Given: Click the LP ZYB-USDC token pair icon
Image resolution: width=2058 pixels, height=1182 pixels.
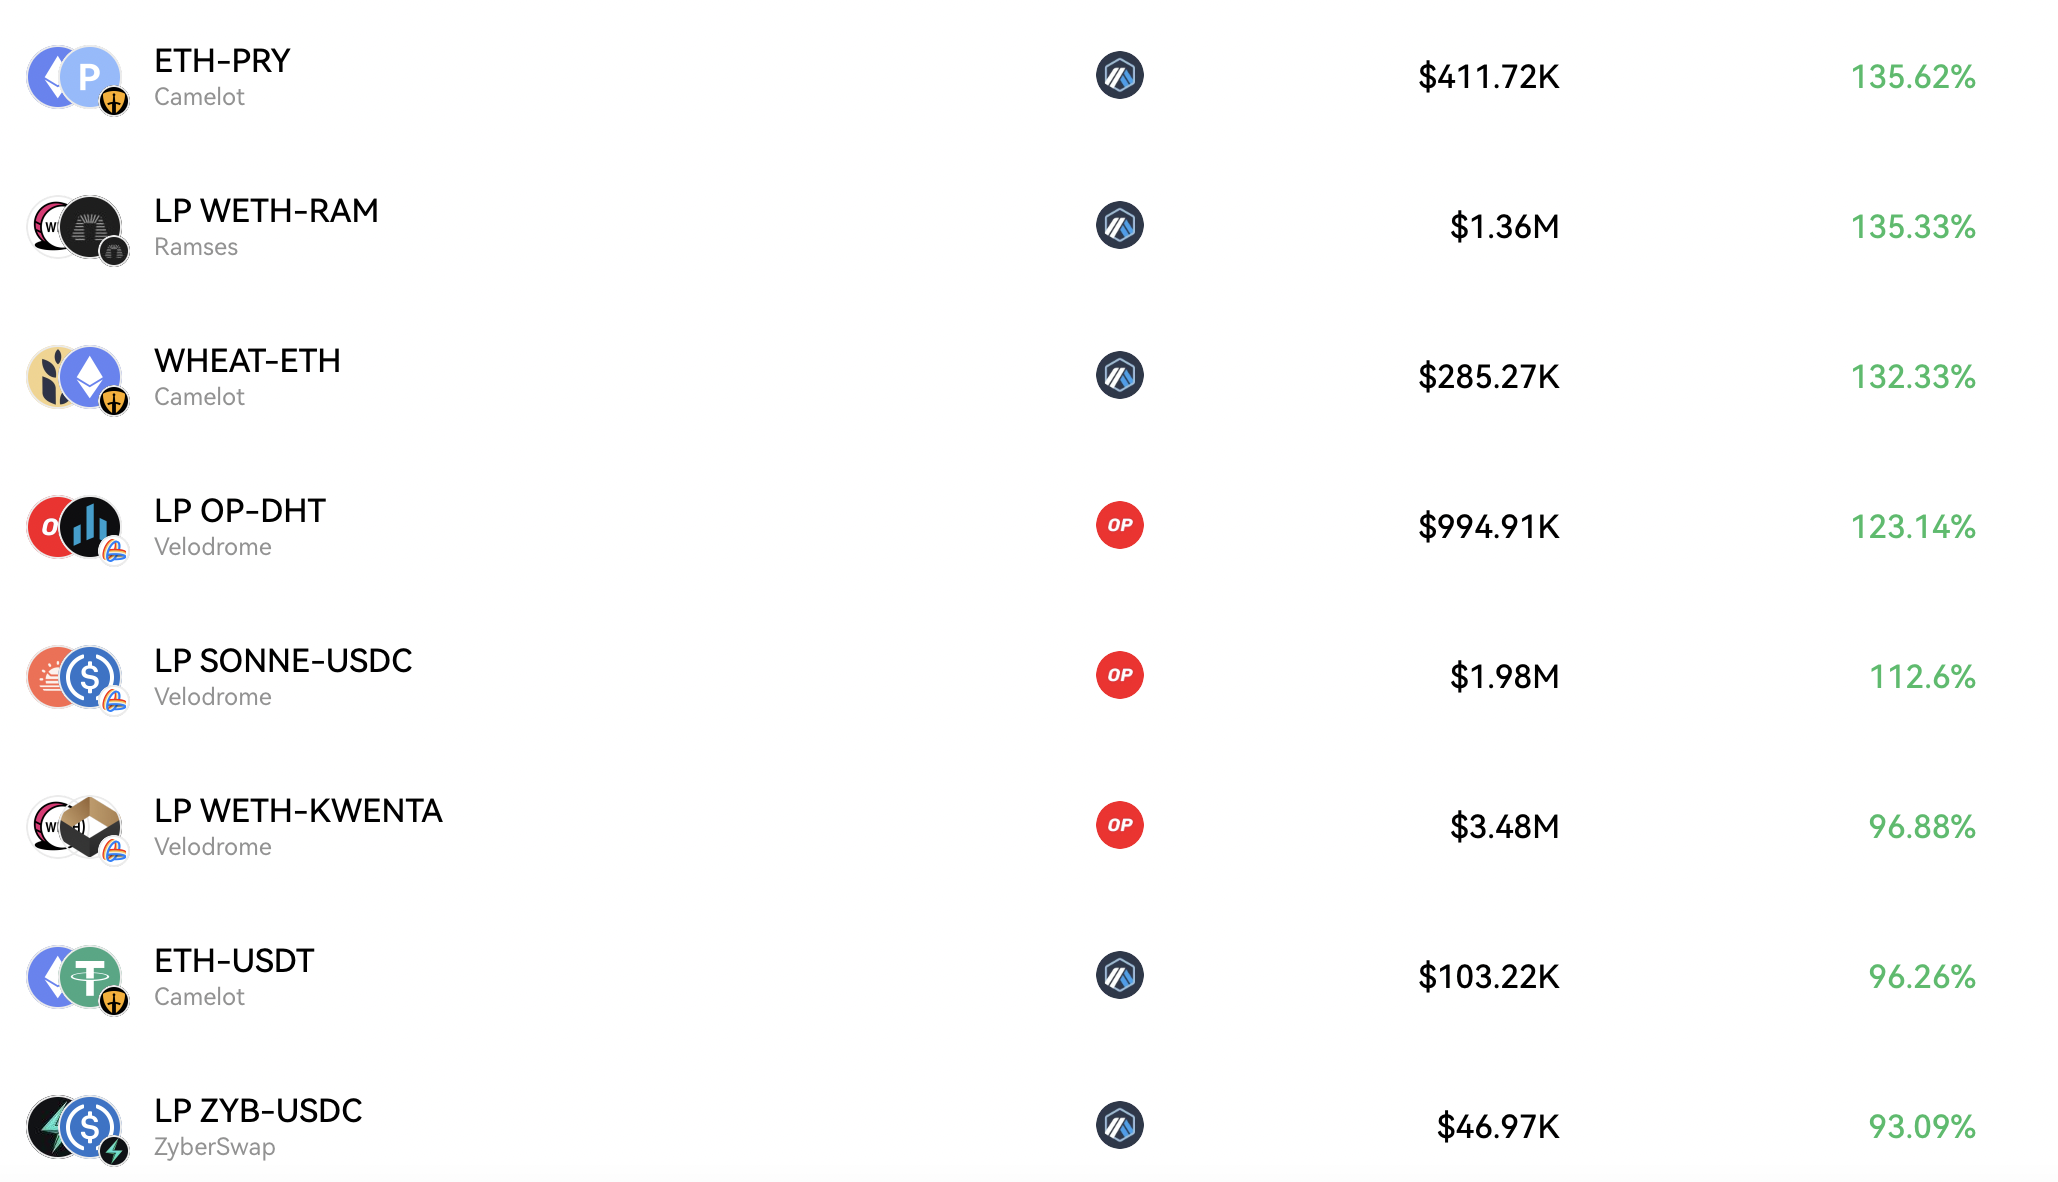Looking at the screenshot, I should (77, 1128).
